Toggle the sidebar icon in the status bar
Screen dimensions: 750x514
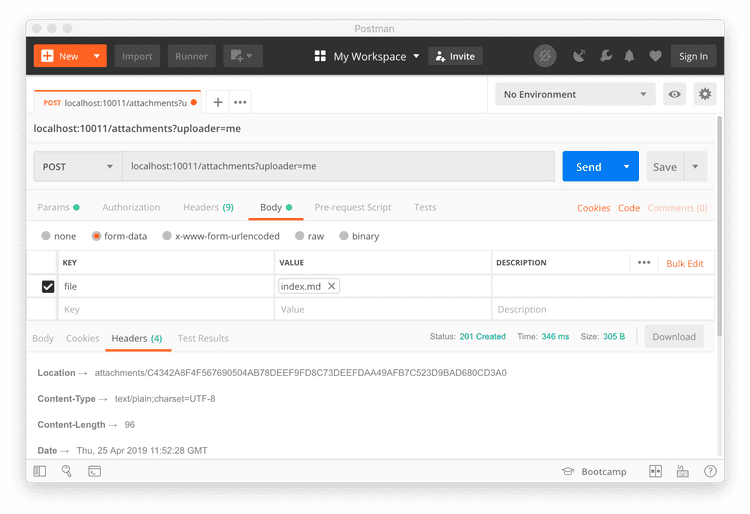click(40, 471)
